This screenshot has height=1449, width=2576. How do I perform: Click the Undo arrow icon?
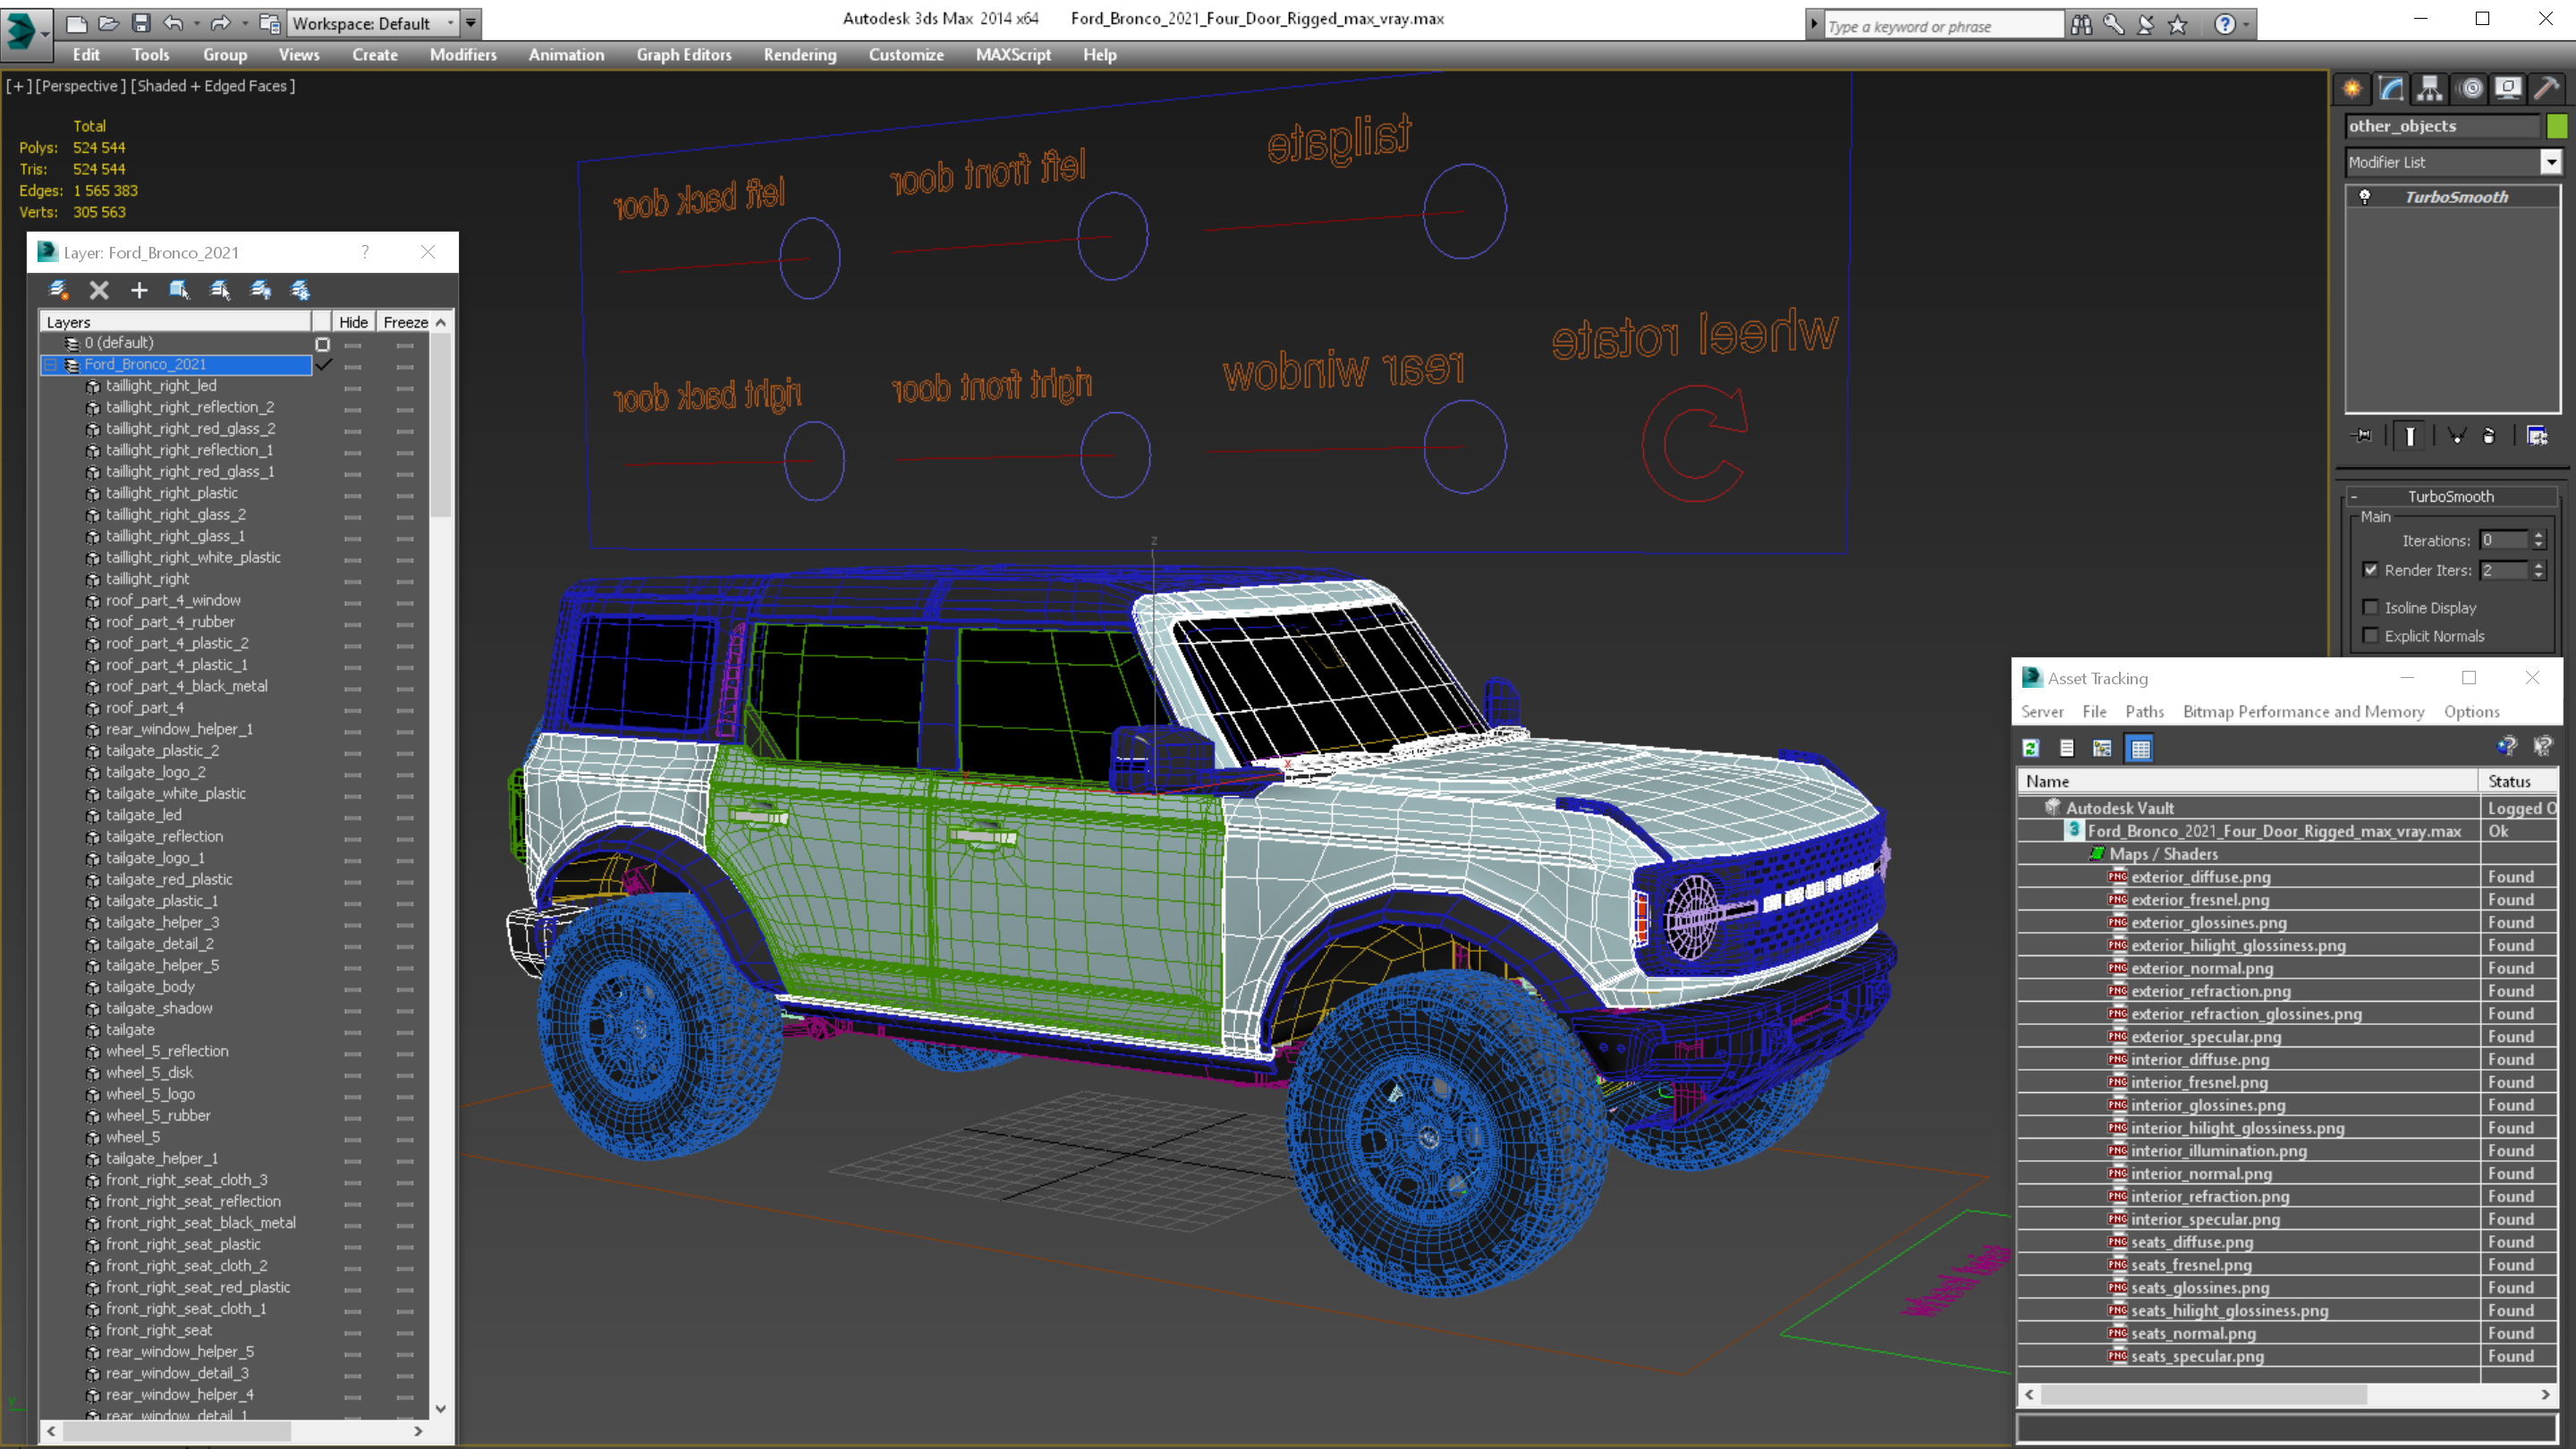pos(173,23)
